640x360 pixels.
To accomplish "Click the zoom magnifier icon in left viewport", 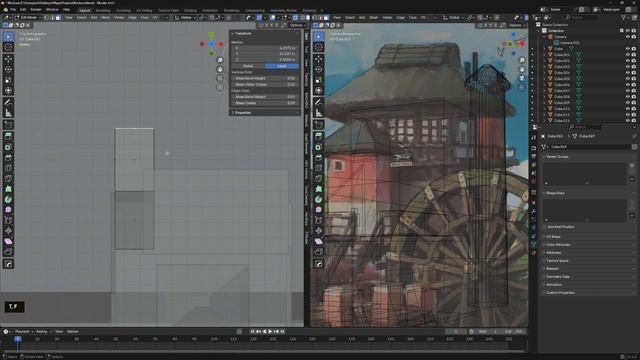I will tap(220, 60).
